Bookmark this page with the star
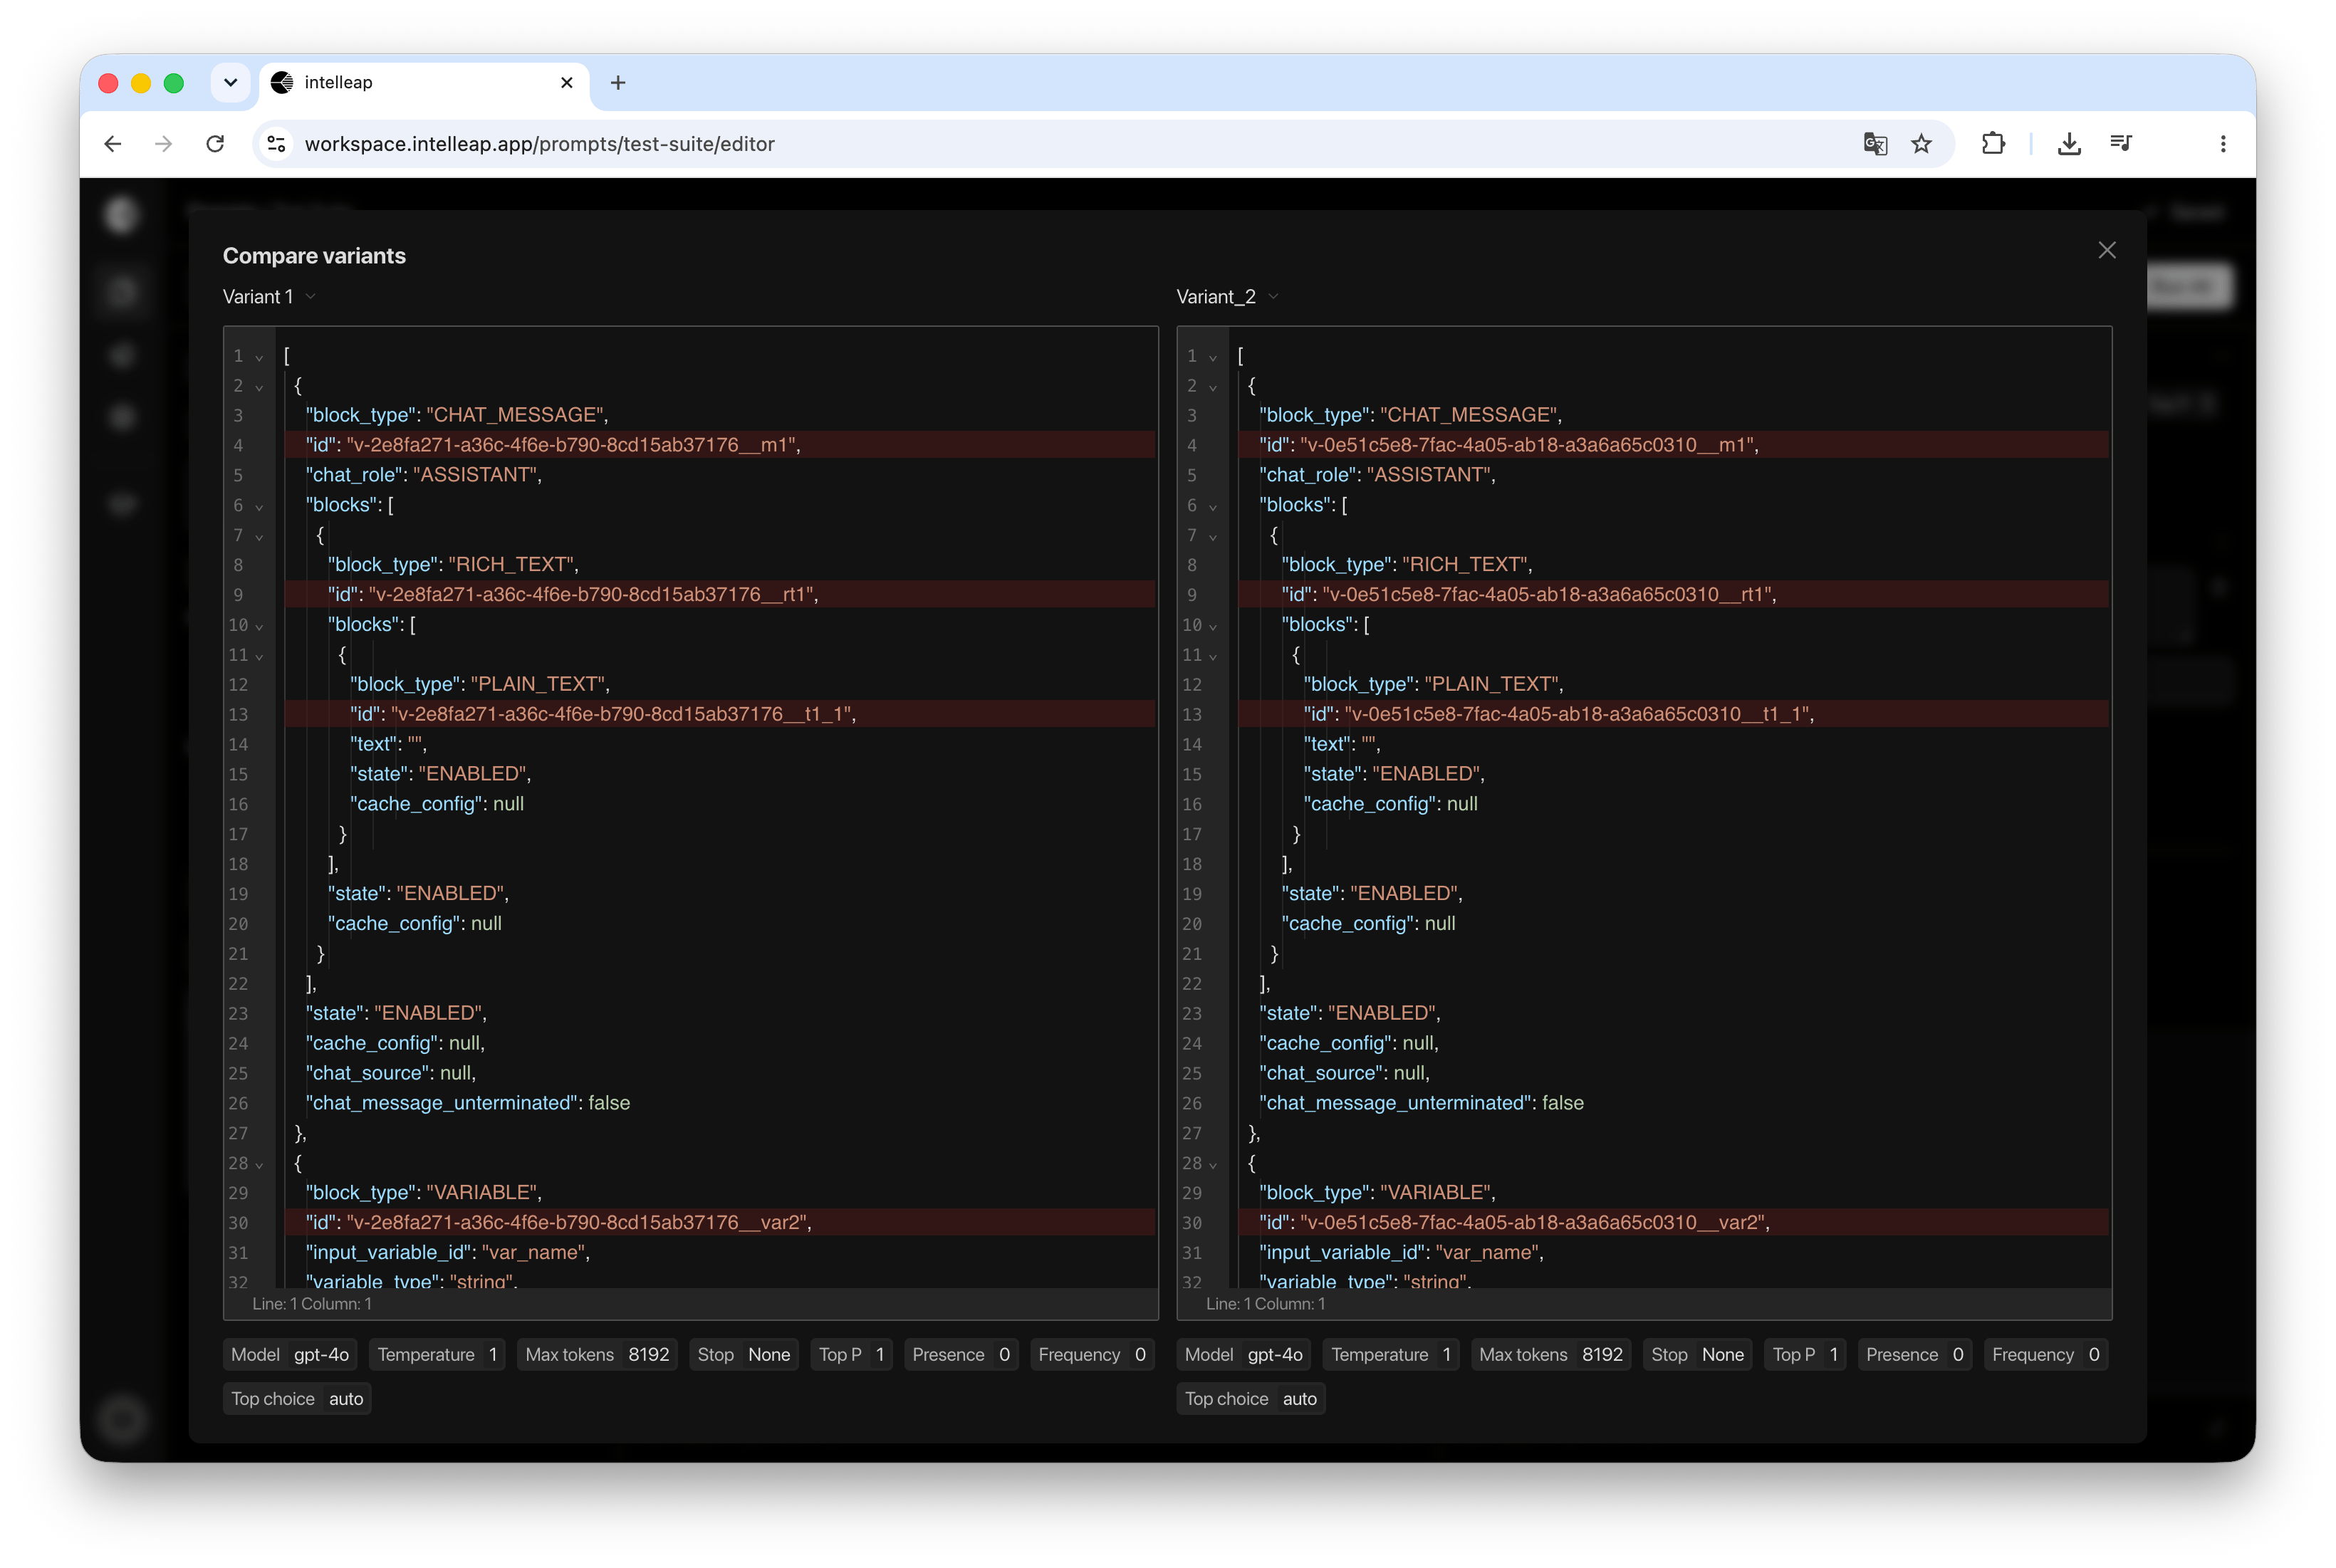 [x=1921, y=144]
